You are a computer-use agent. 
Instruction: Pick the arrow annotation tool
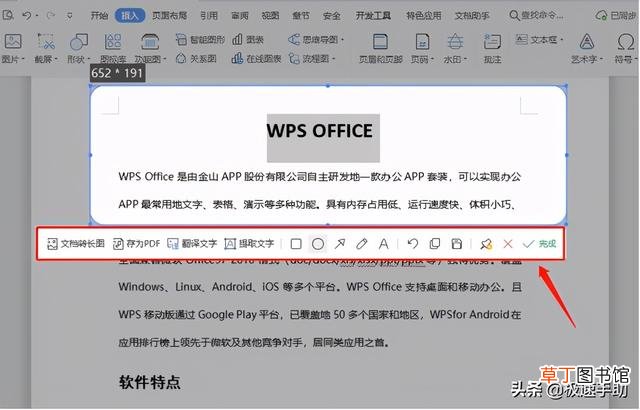[x=340, y=244]
